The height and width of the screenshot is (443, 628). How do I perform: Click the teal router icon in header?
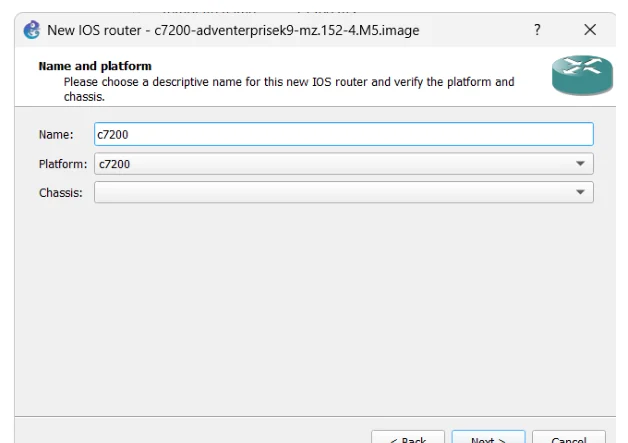pos(582,75)
